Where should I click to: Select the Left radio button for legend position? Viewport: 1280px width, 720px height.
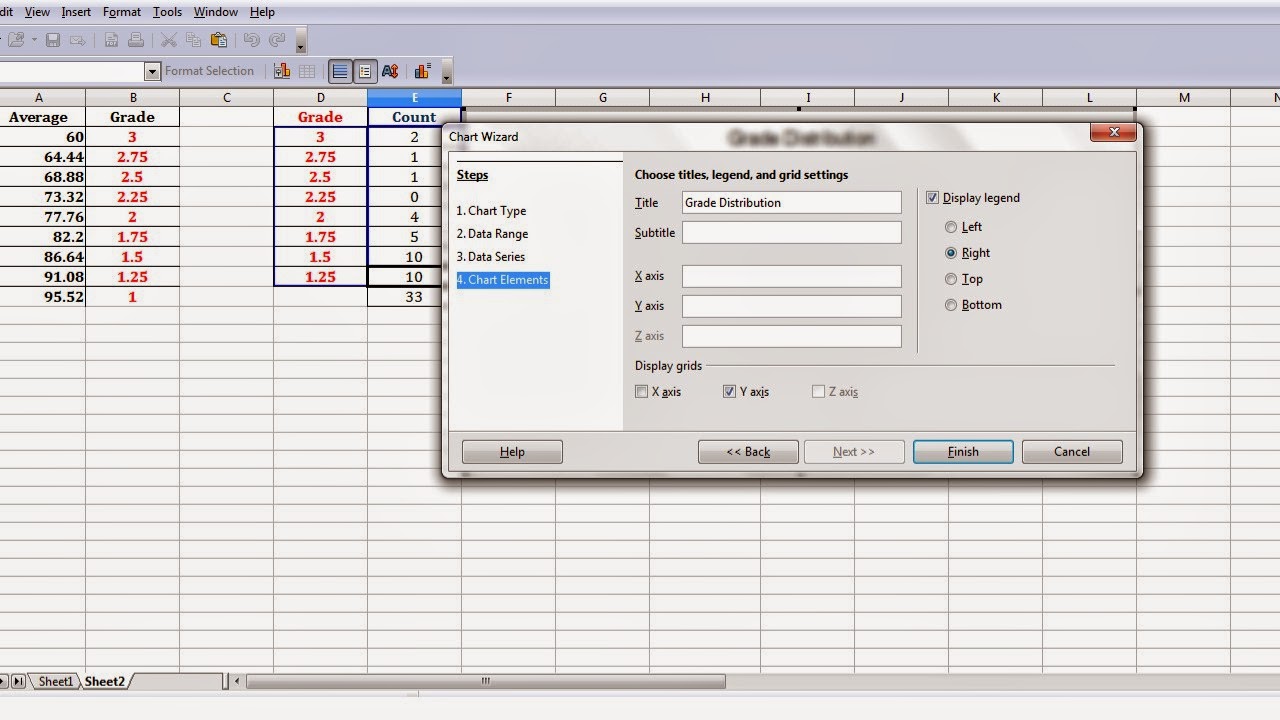[951, 227]
